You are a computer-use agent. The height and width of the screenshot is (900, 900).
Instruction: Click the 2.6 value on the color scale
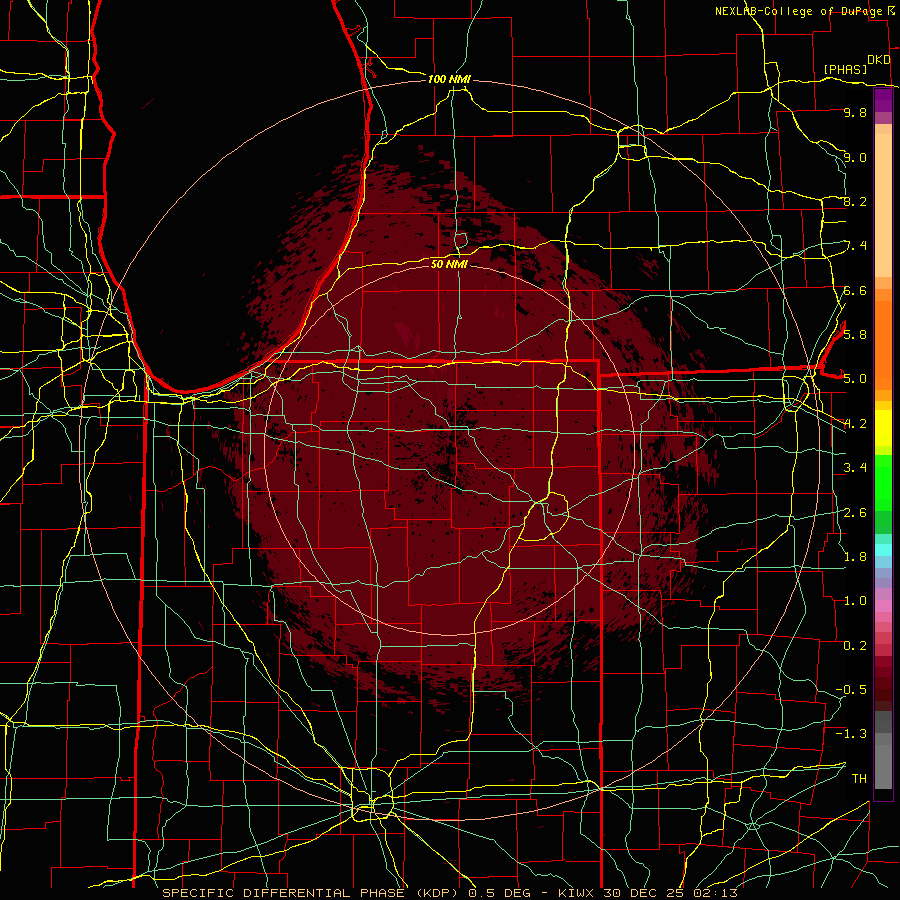point(855,513)
